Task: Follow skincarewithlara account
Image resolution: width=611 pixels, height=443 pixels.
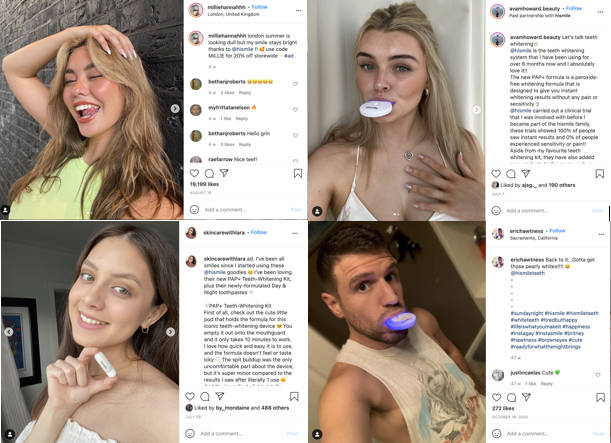Action: (259, 232)
